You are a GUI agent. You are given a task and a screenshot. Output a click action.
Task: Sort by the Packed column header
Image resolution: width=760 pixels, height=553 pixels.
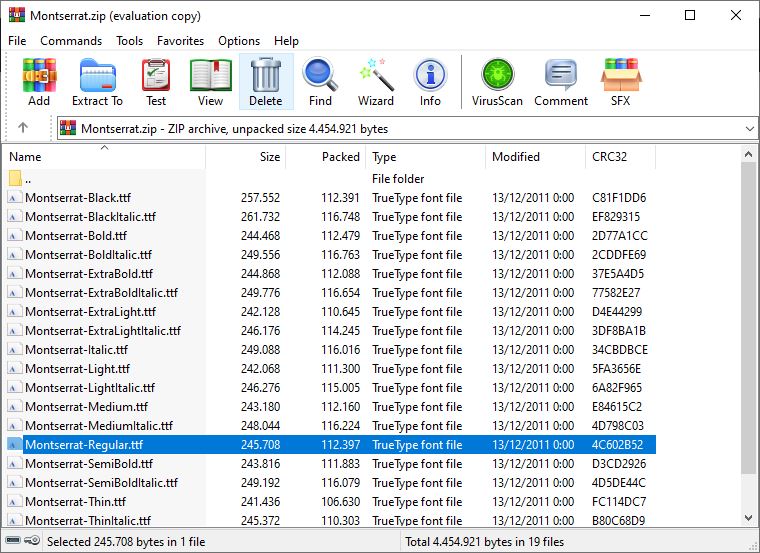pos(325,157)
